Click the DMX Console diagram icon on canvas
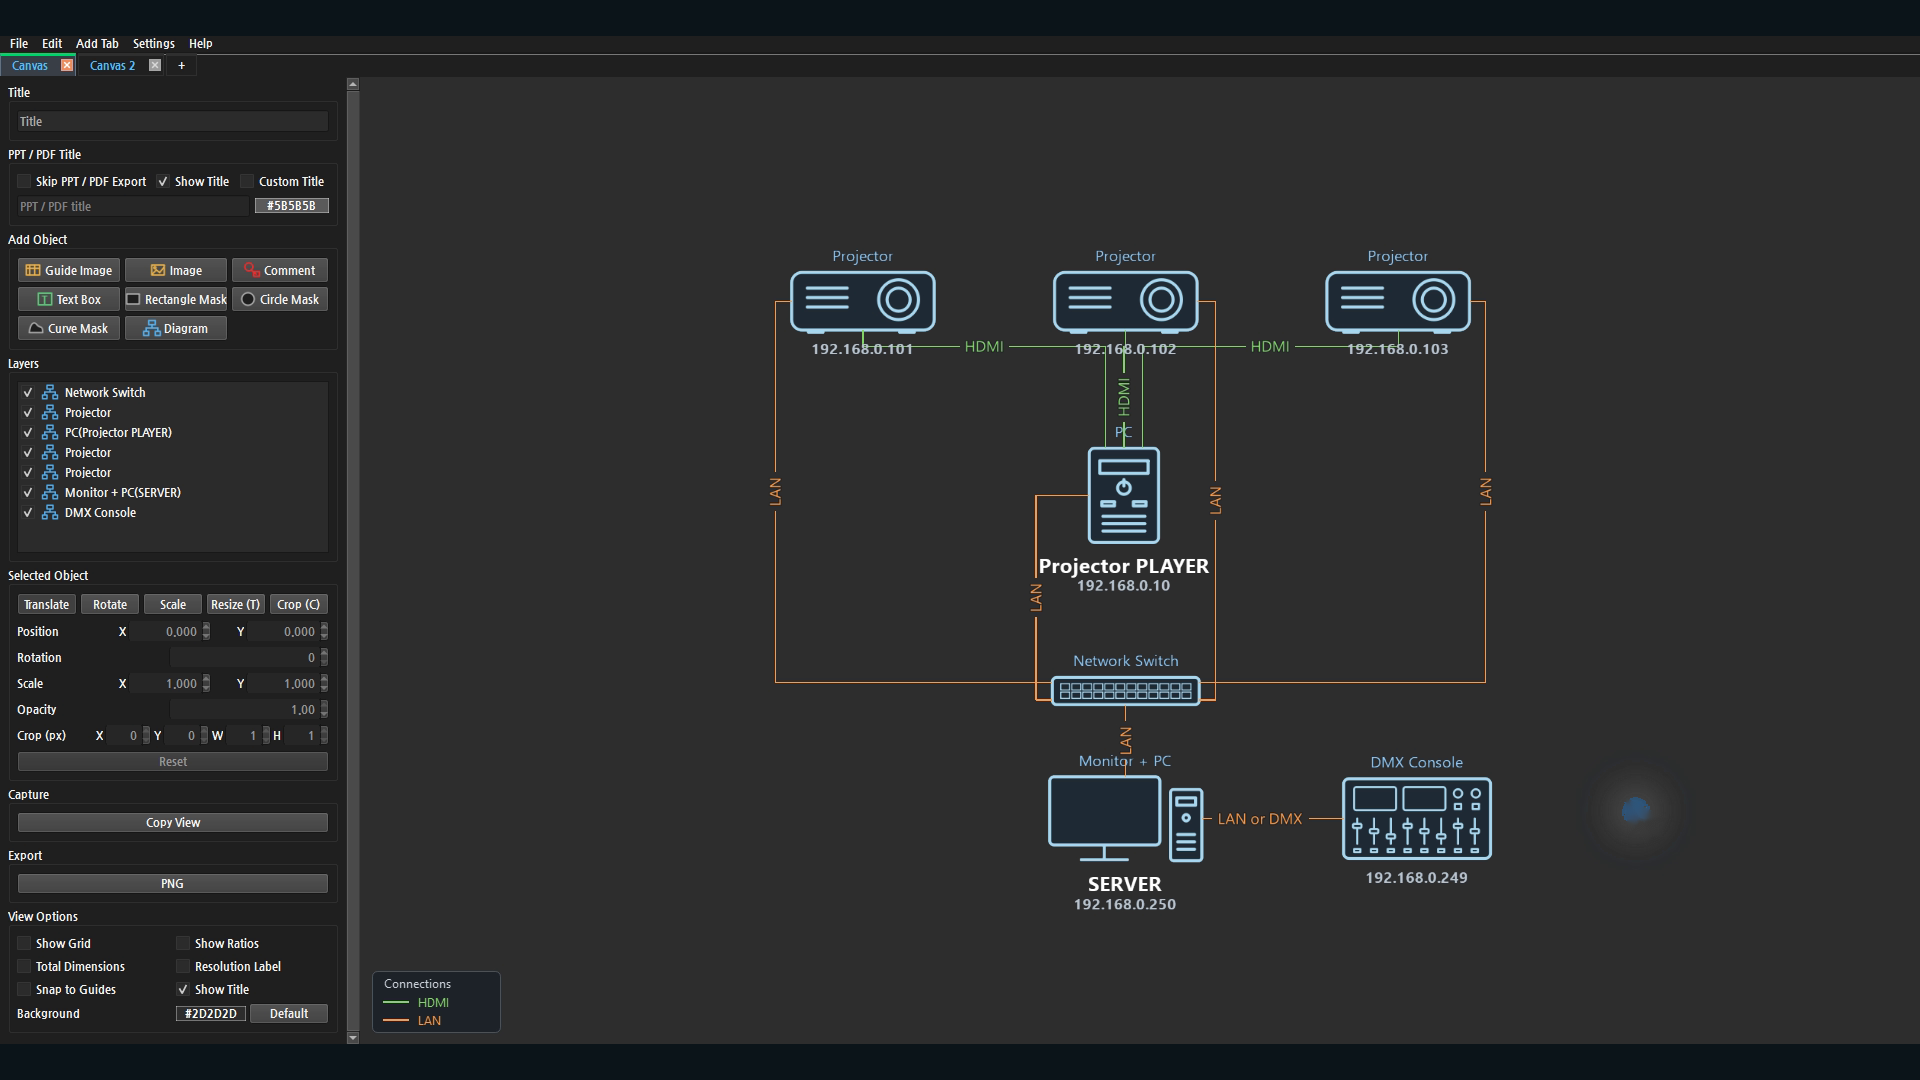The width and height of the screenshot is (1920, 1080). pyautogui.click(x=1416, y=818)
